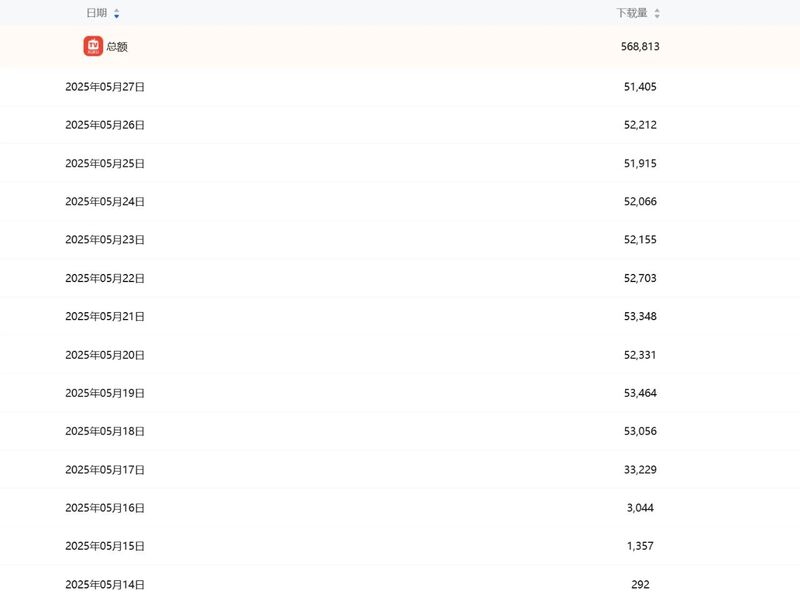Click the 日期 column header text

96,13
